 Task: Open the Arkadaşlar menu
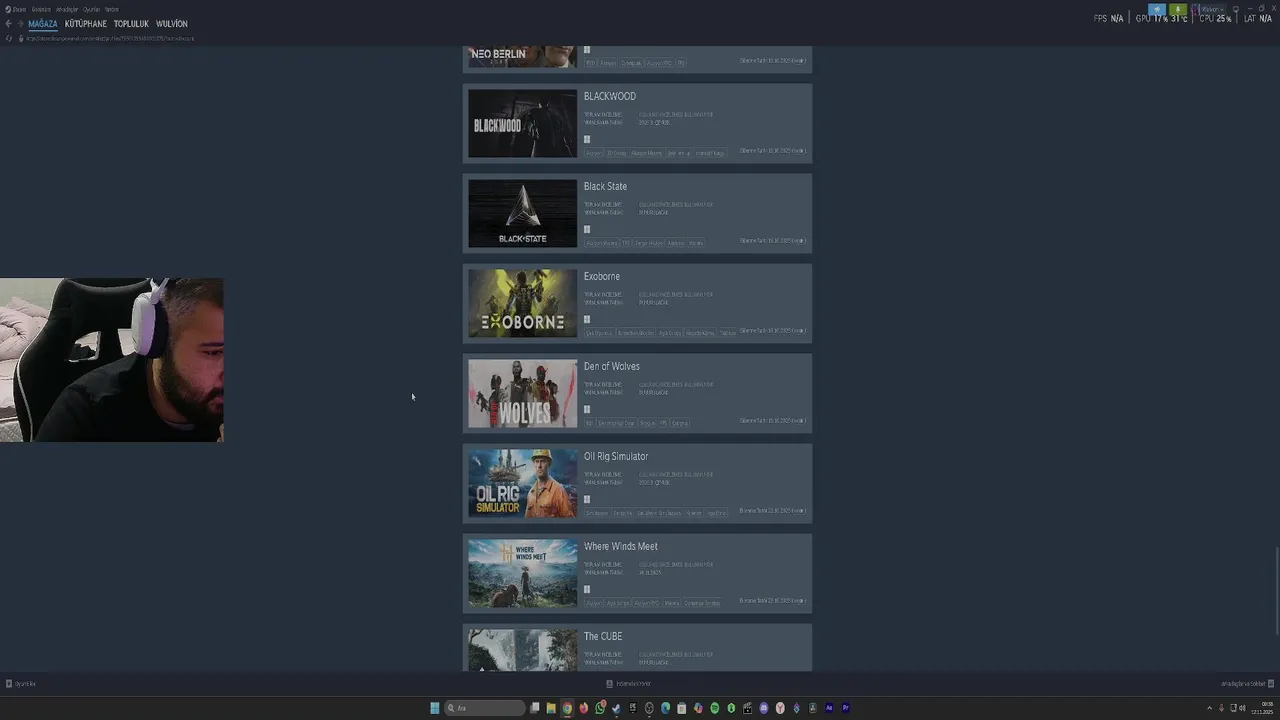tap(67, 9)
